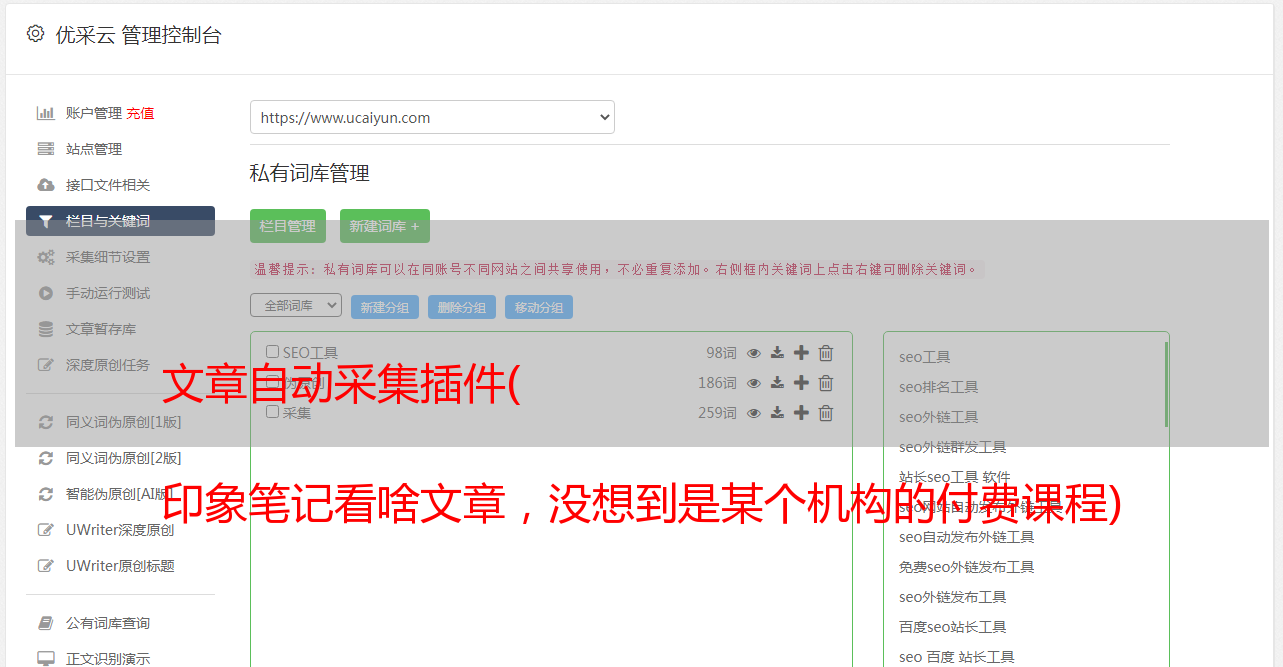Select keyword "免费seo外链发布工具"
This screenshot has width=1283, height=667.
pyautogui.click(x=967, y=567)
